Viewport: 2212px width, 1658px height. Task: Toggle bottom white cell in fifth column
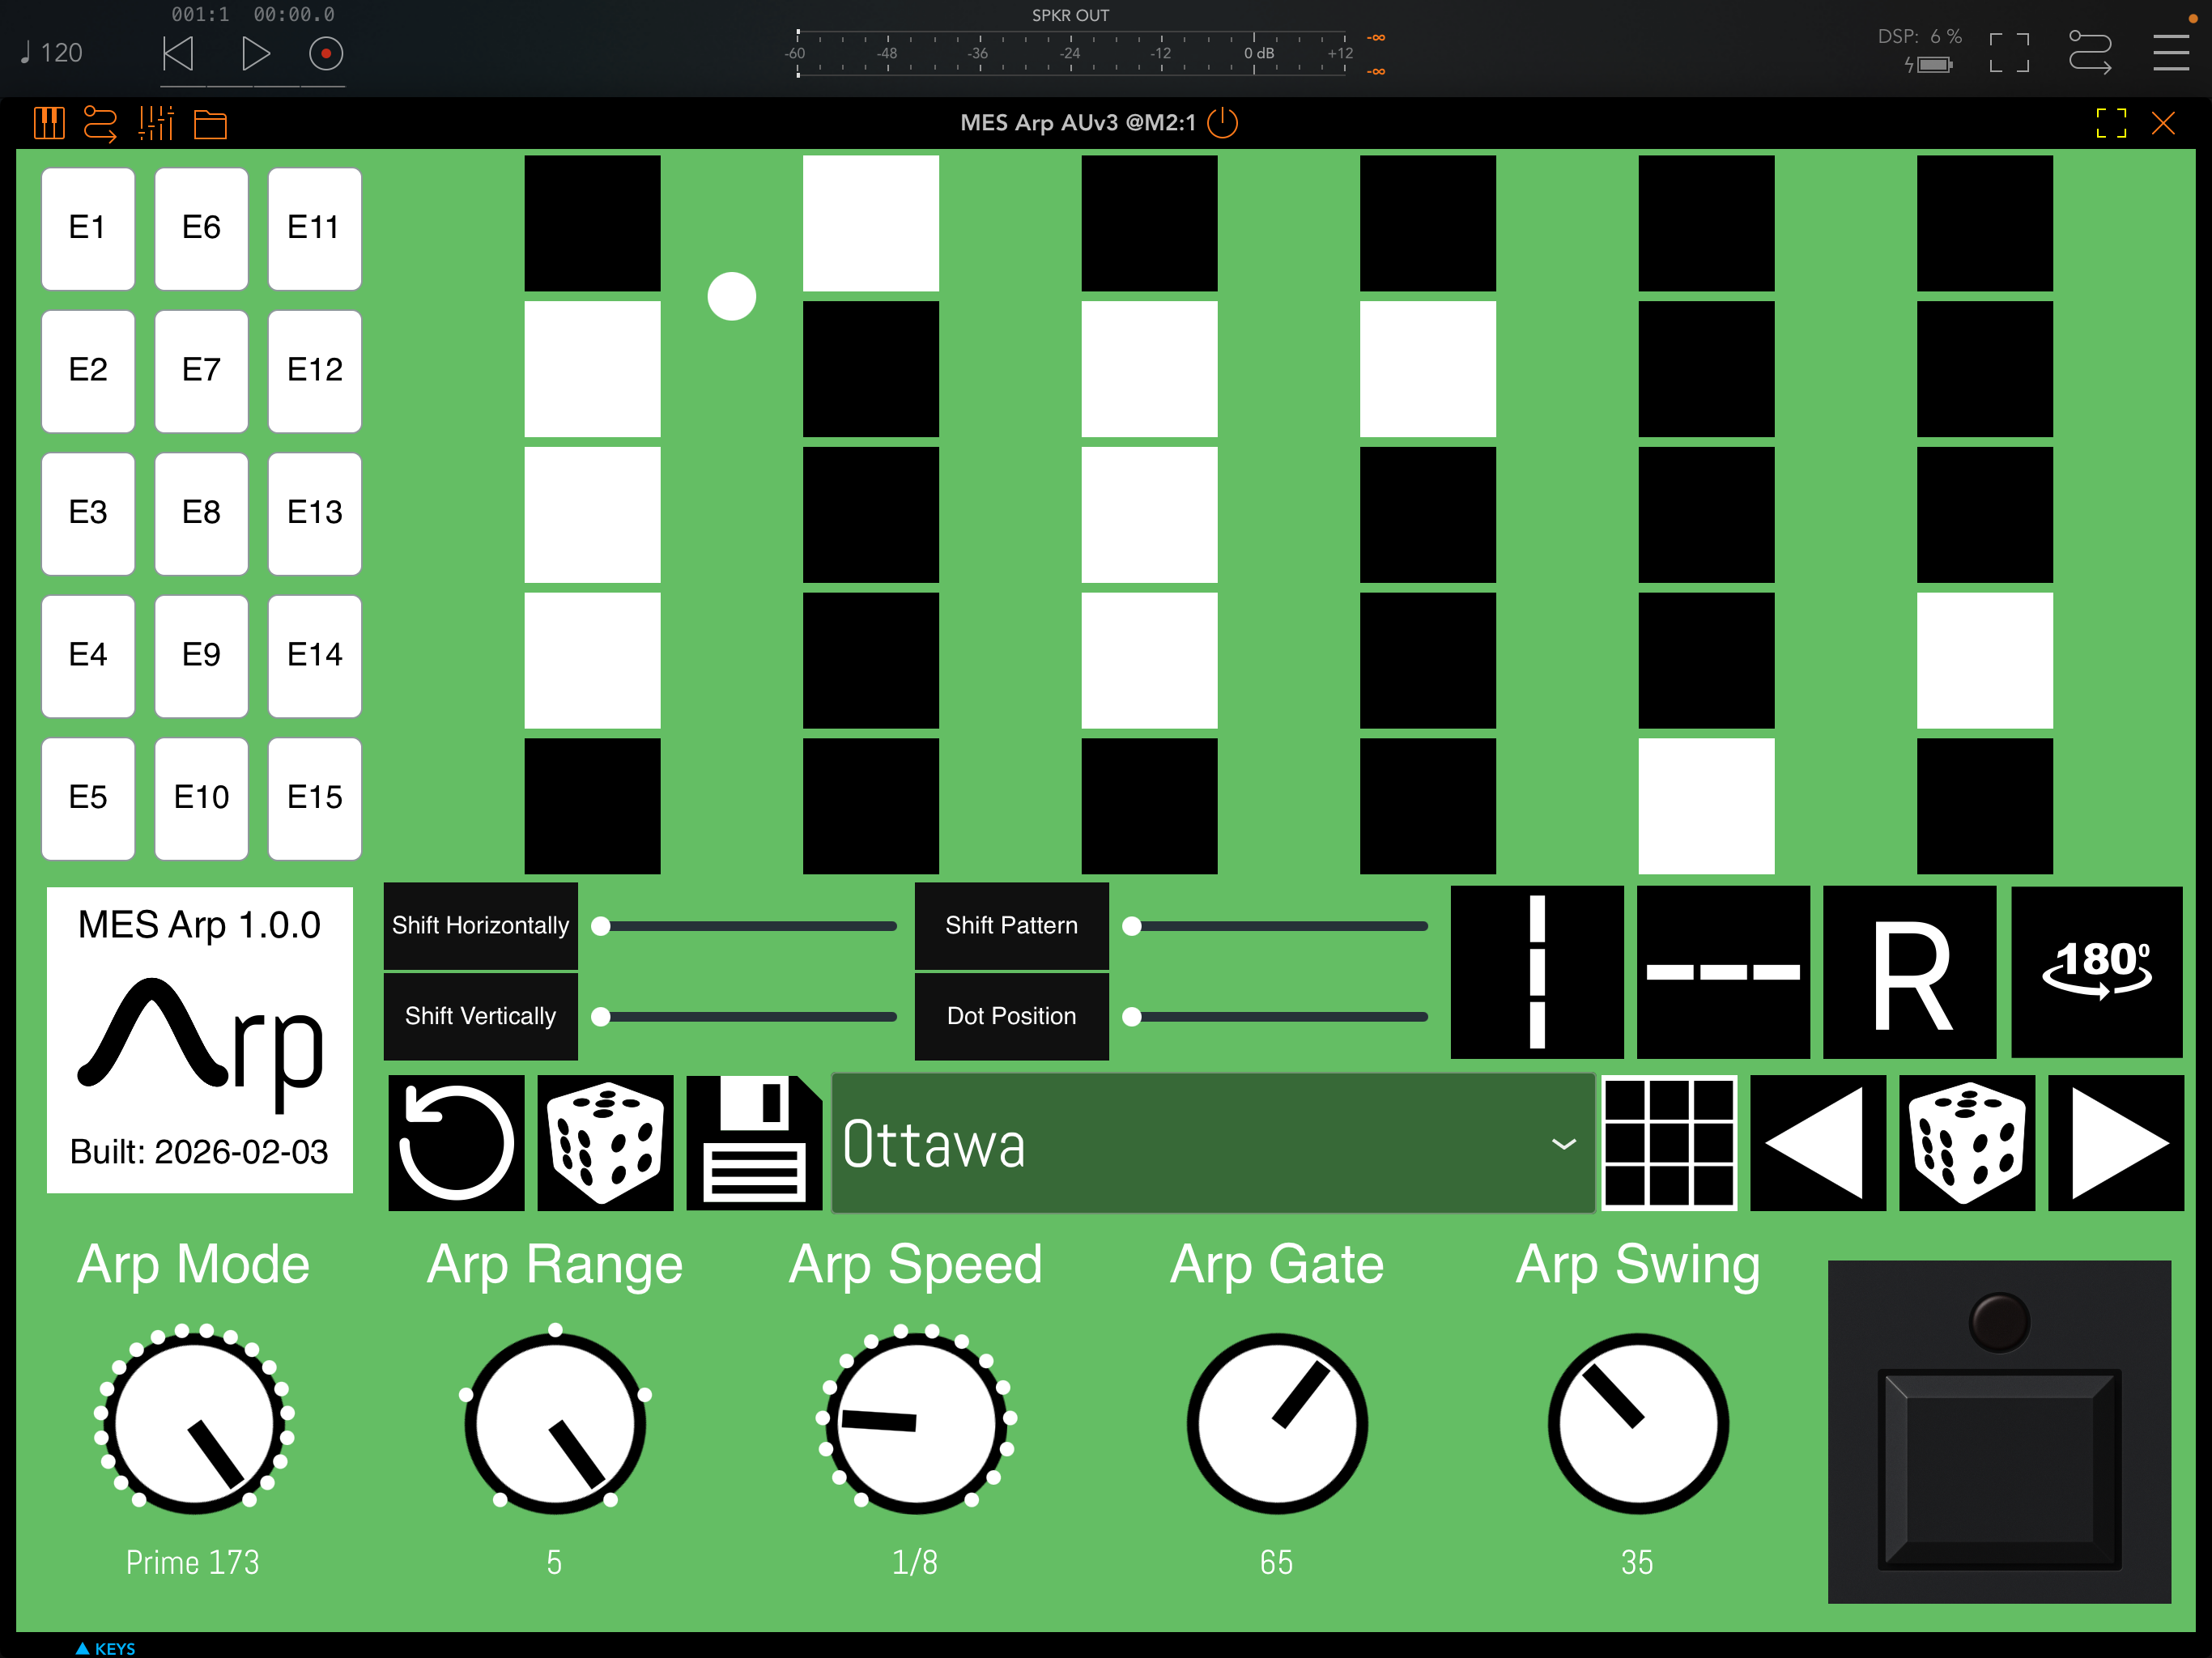point(1707,806)
